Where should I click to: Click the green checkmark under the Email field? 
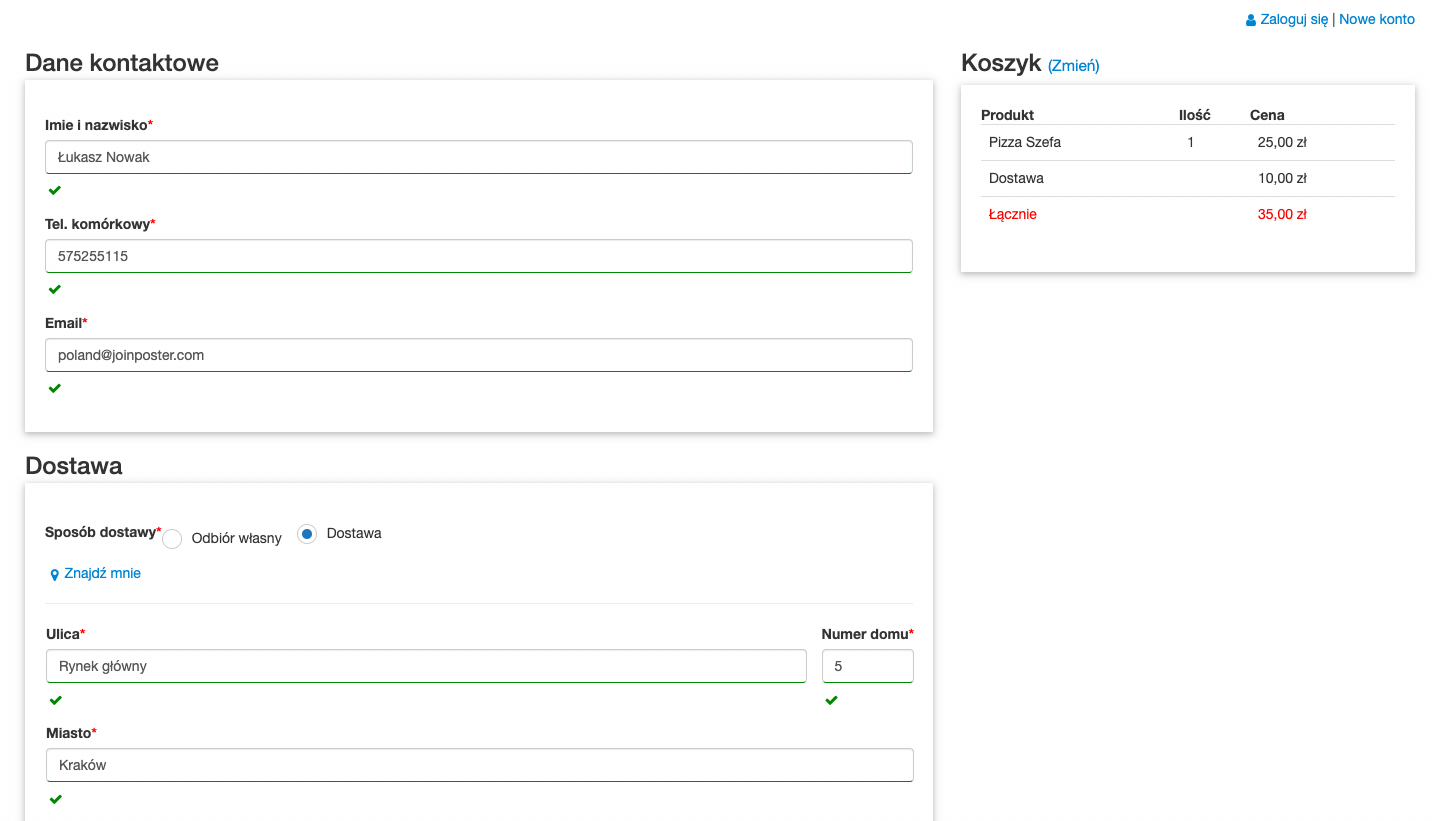click(55, 388)
